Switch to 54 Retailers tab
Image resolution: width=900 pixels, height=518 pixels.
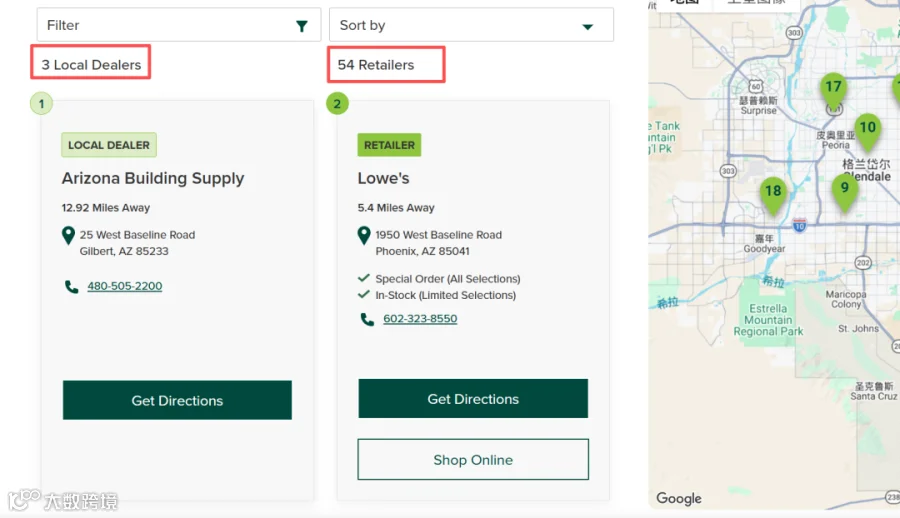point(386,64)
